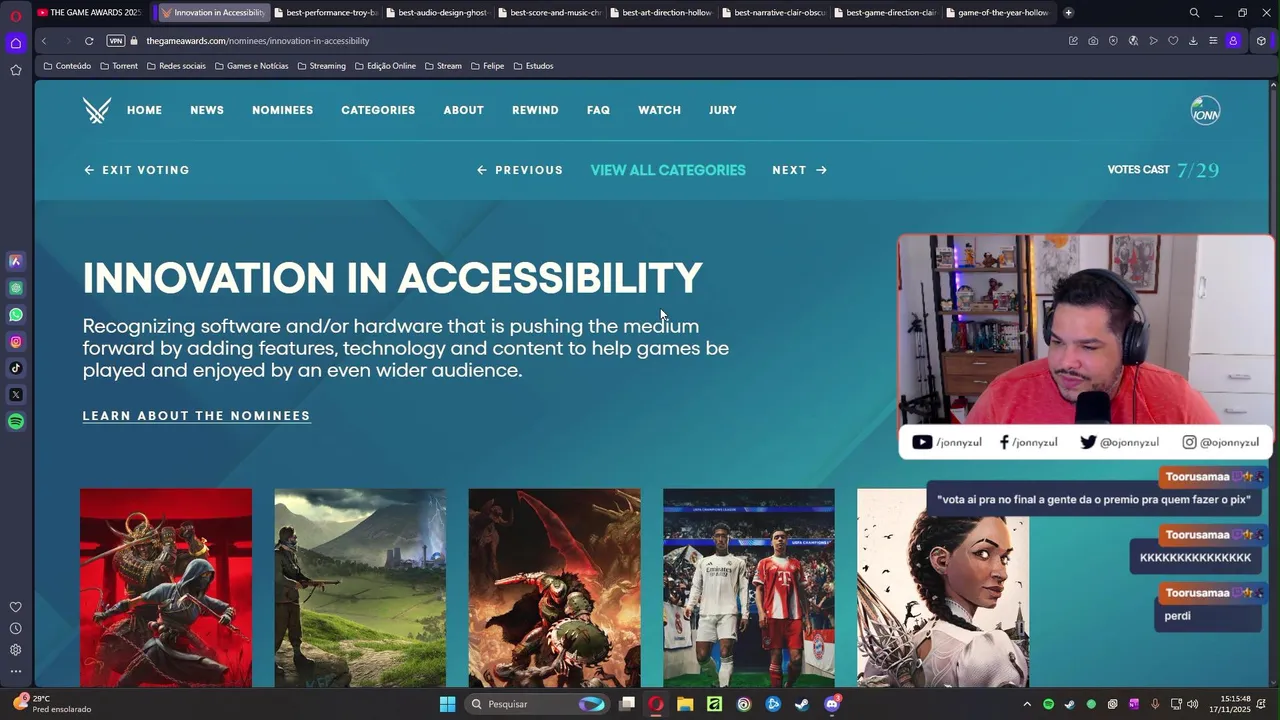Toggle the VPN badge in the address bar
1280x720 pixels.
pos(116,41)
